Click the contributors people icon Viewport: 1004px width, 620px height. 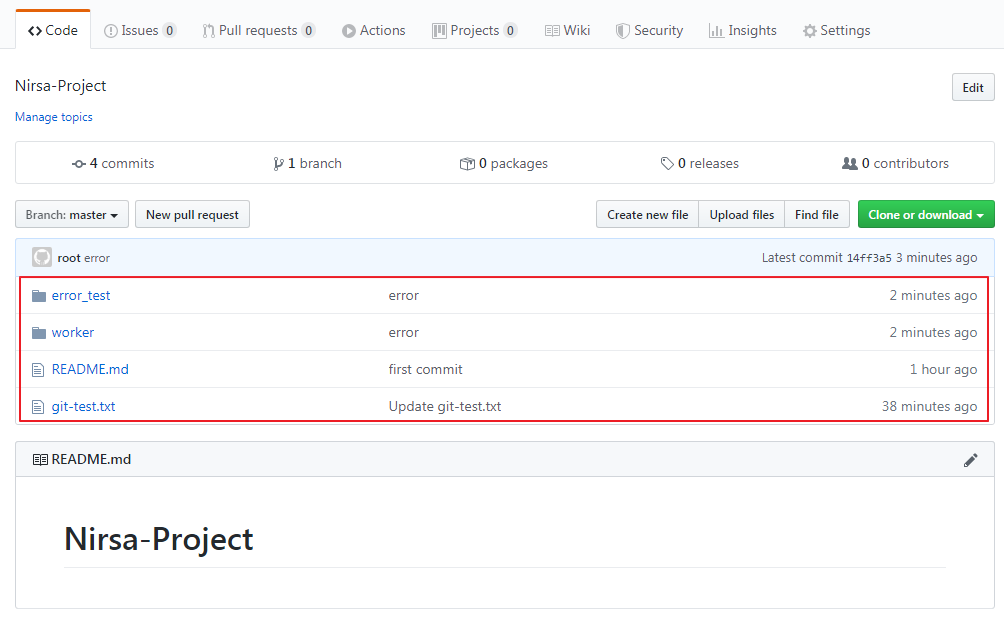(x=848, y=163)
